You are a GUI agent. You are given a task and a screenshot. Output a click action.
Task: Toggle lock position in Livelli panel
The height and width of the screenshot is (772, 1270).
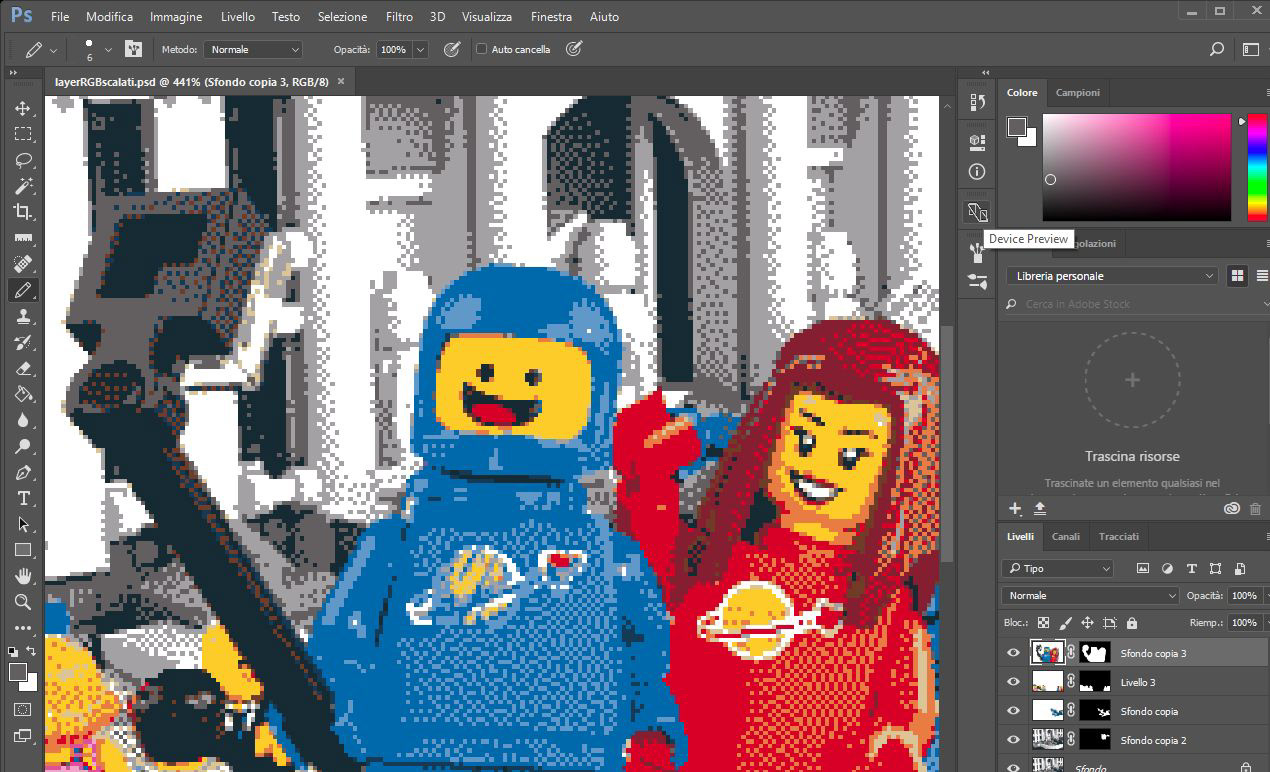(x=1088, y=623)
